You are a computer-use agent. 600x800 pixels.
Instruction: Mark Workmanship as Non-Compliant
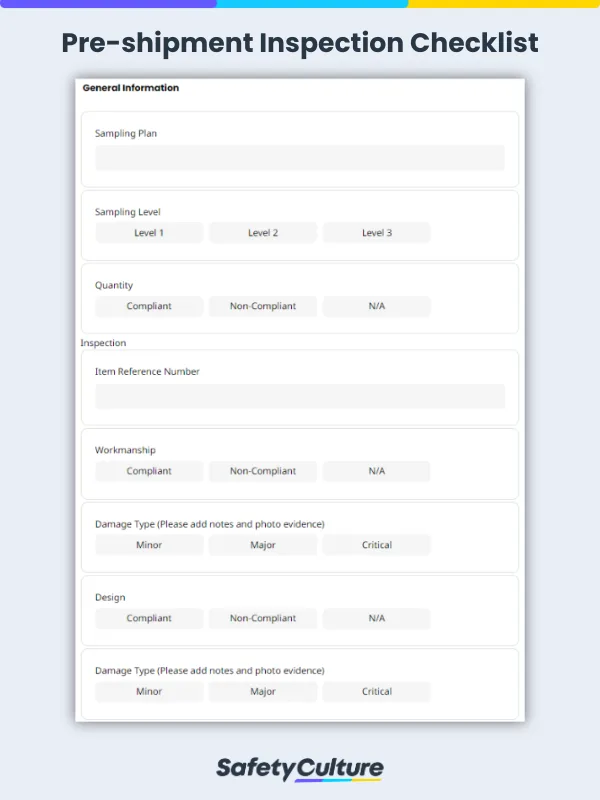click(262, 471)
